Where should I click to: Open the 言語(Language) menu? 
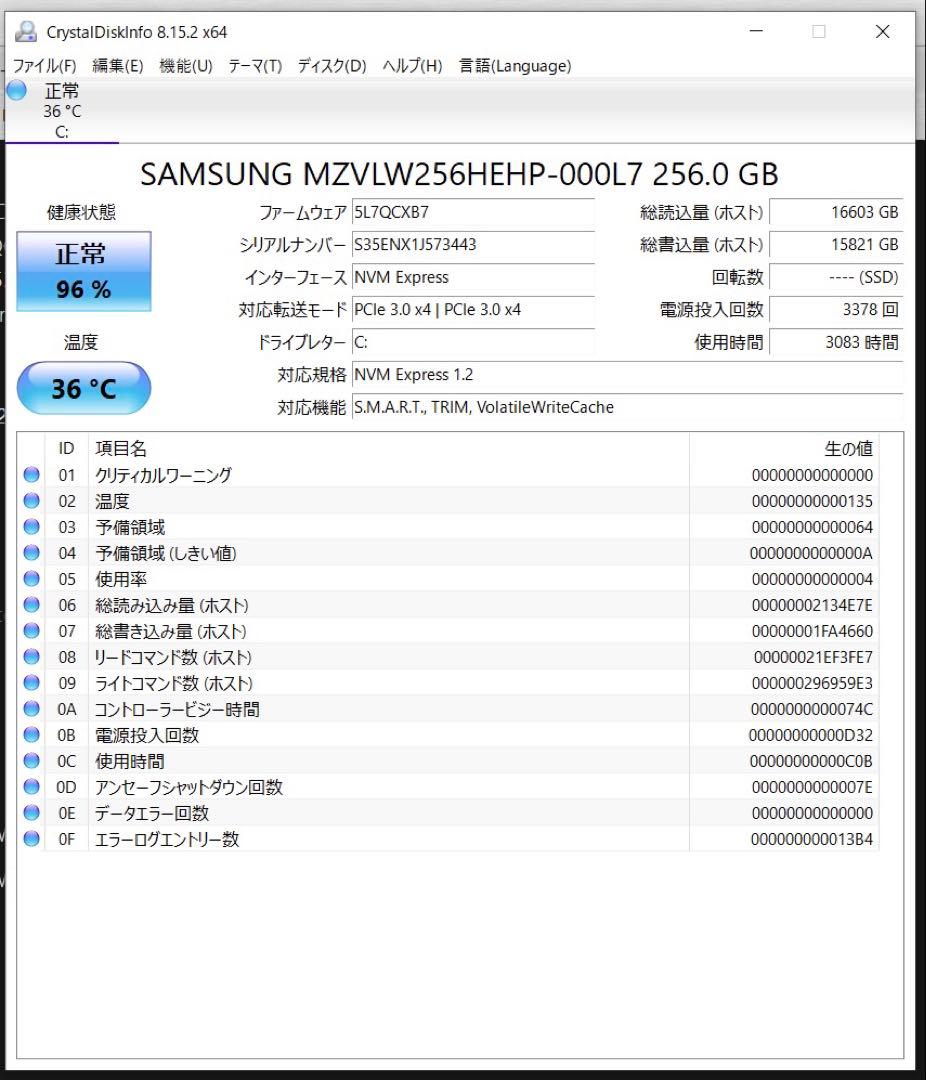[x=515, y=66]
